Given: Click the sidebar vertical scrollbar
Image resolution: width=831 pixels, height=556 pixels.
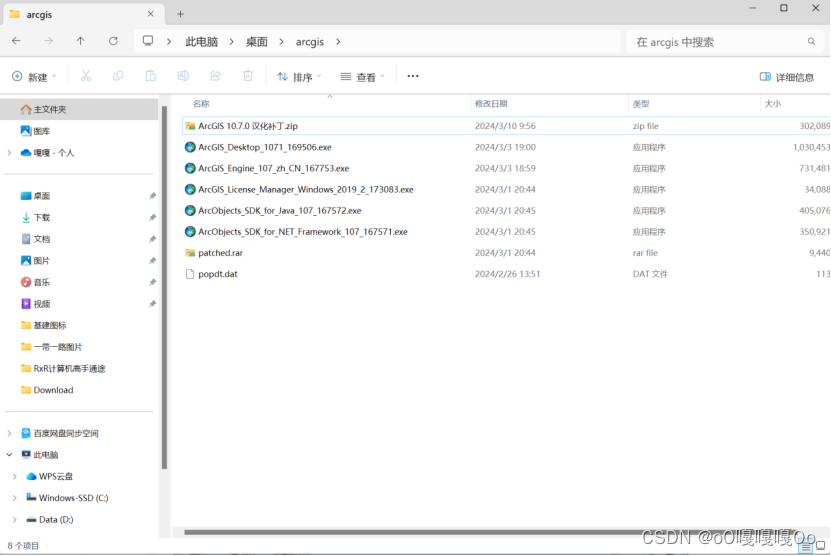Looking at the screenshot, I should tap(164, 286).
